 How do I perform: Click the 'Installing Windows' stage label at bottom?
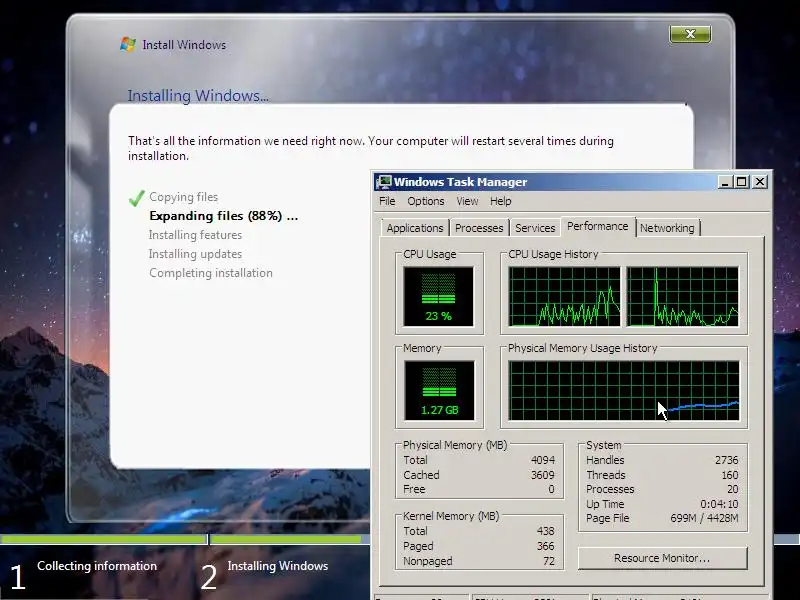[278, 566]
